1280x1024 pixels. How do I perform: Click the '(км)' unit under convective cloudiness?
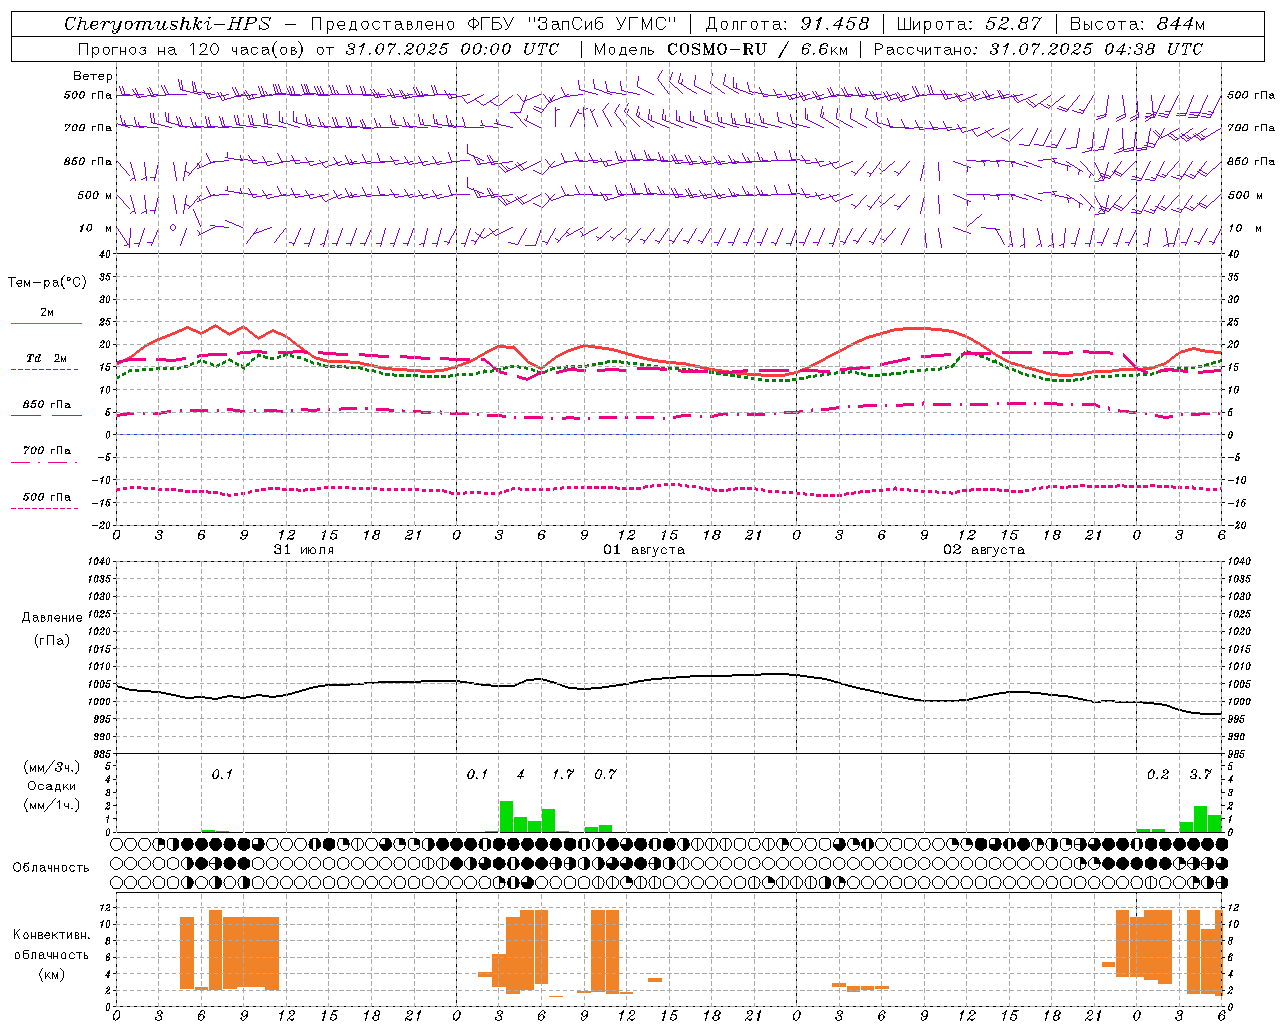click(x=52, y=974)
